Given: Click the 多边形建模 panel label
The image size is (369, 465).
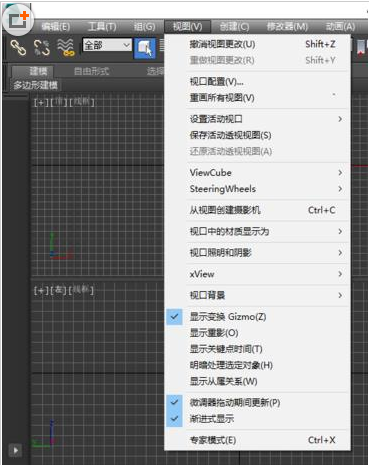Looking at the screenshot, I should click(x=36, y=85).
